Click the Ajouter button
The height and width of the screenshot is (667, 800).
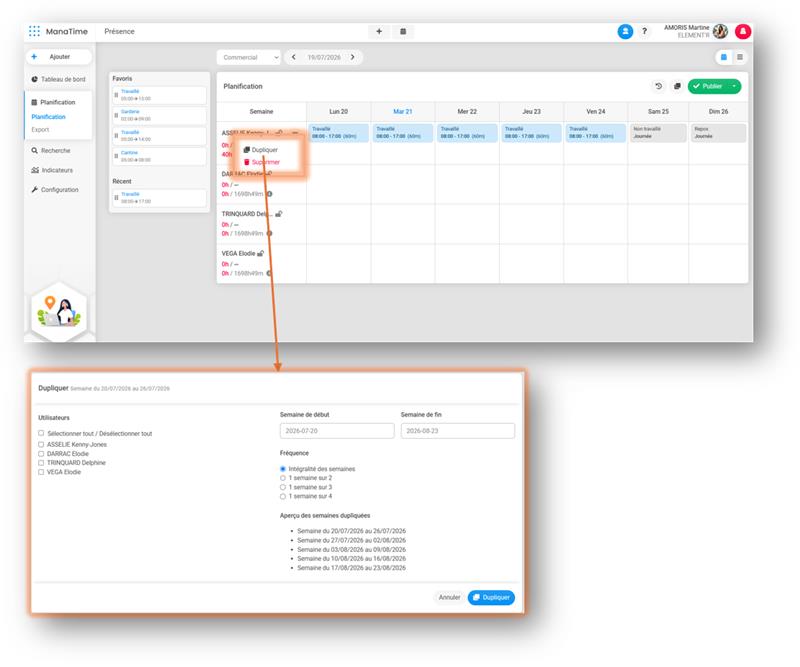click(x=59, y=57)
